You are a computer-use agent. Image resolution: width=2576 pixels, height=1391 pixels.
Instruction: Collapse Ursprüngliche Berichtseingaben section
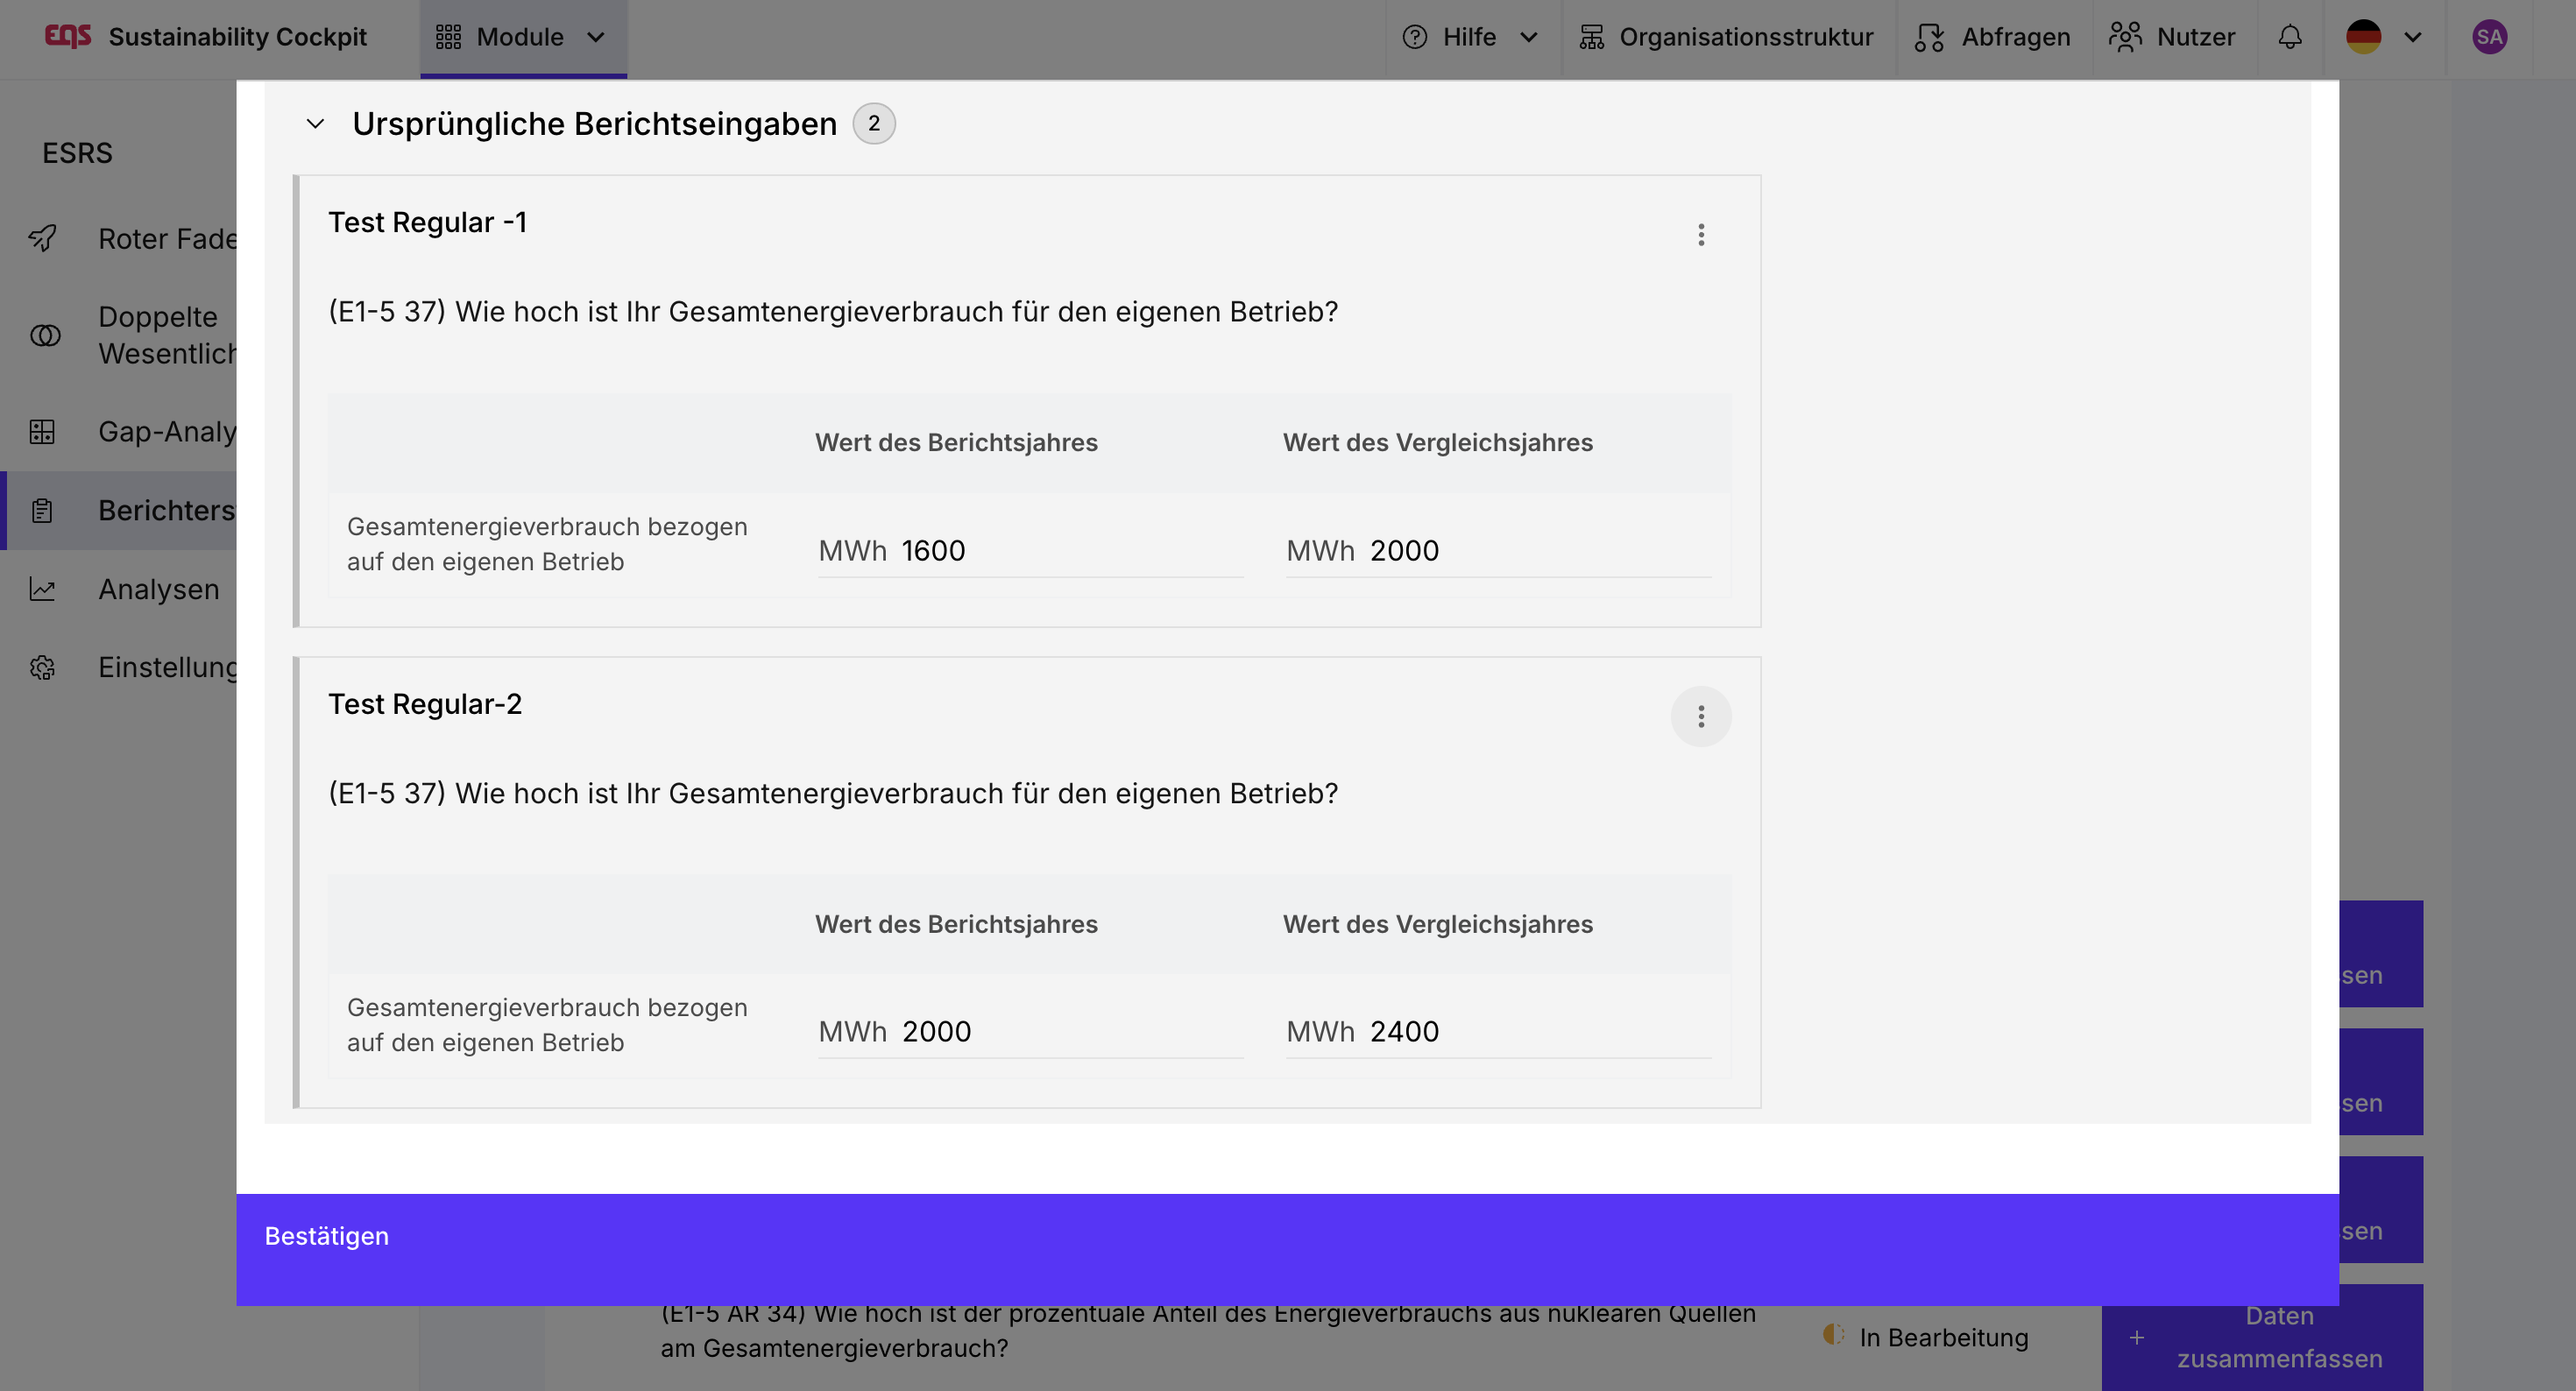click(315, 124)
